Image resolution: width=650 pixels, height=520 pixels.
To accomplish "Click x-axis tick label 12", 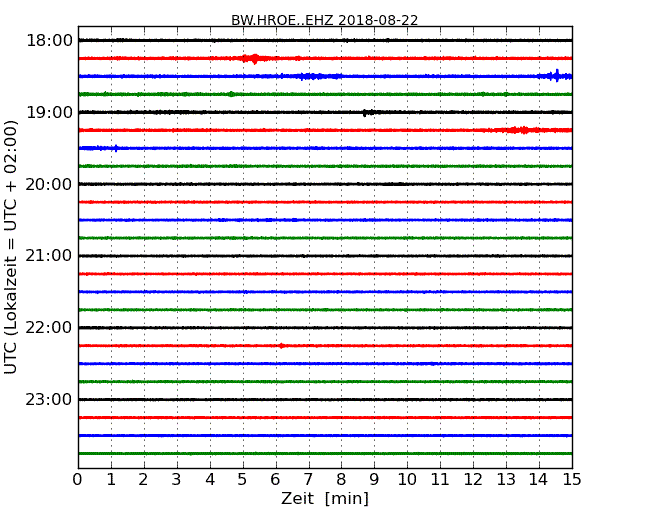I will pos(473,480).
